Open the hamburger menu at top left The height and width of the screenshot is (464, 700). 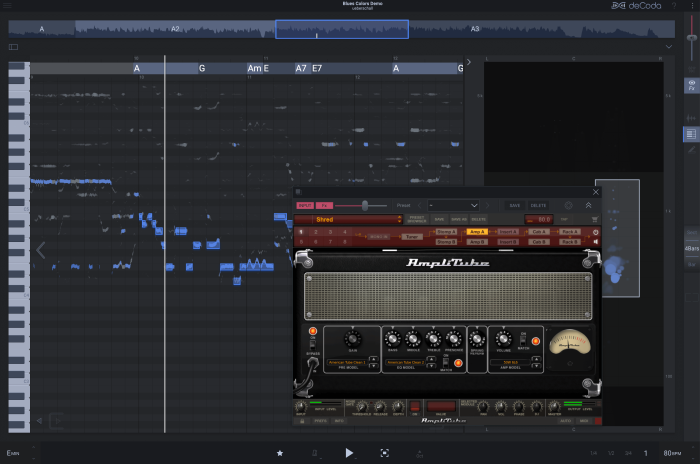(7, 5)
